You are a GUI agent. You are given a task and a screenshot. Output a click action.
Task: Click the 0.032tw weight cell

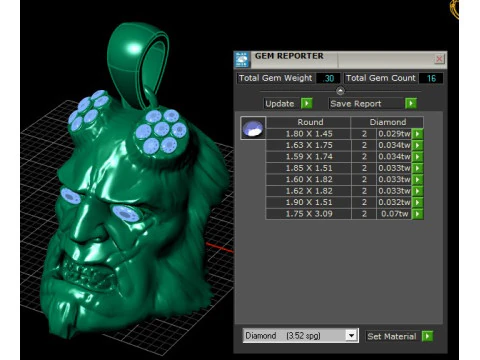click(394, 202)
